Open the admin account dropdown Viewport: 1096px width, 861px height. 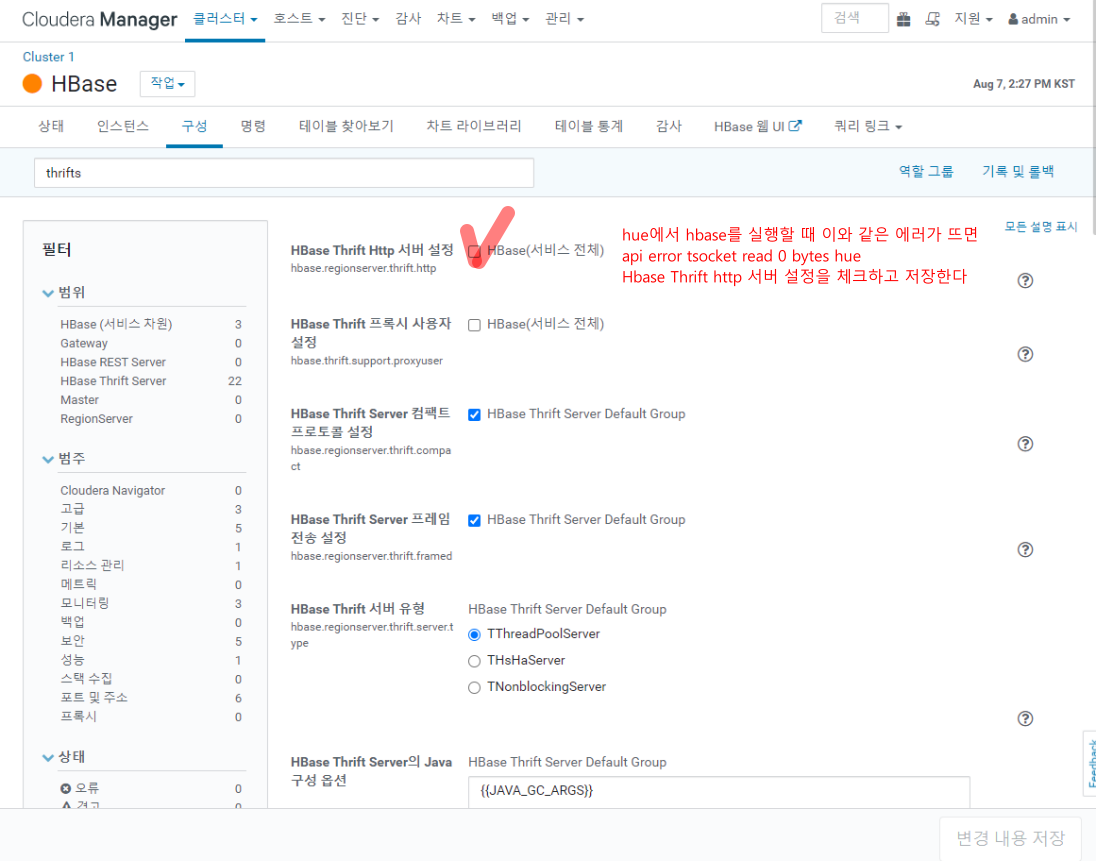pyautogui.click(x=1039, y=20)
